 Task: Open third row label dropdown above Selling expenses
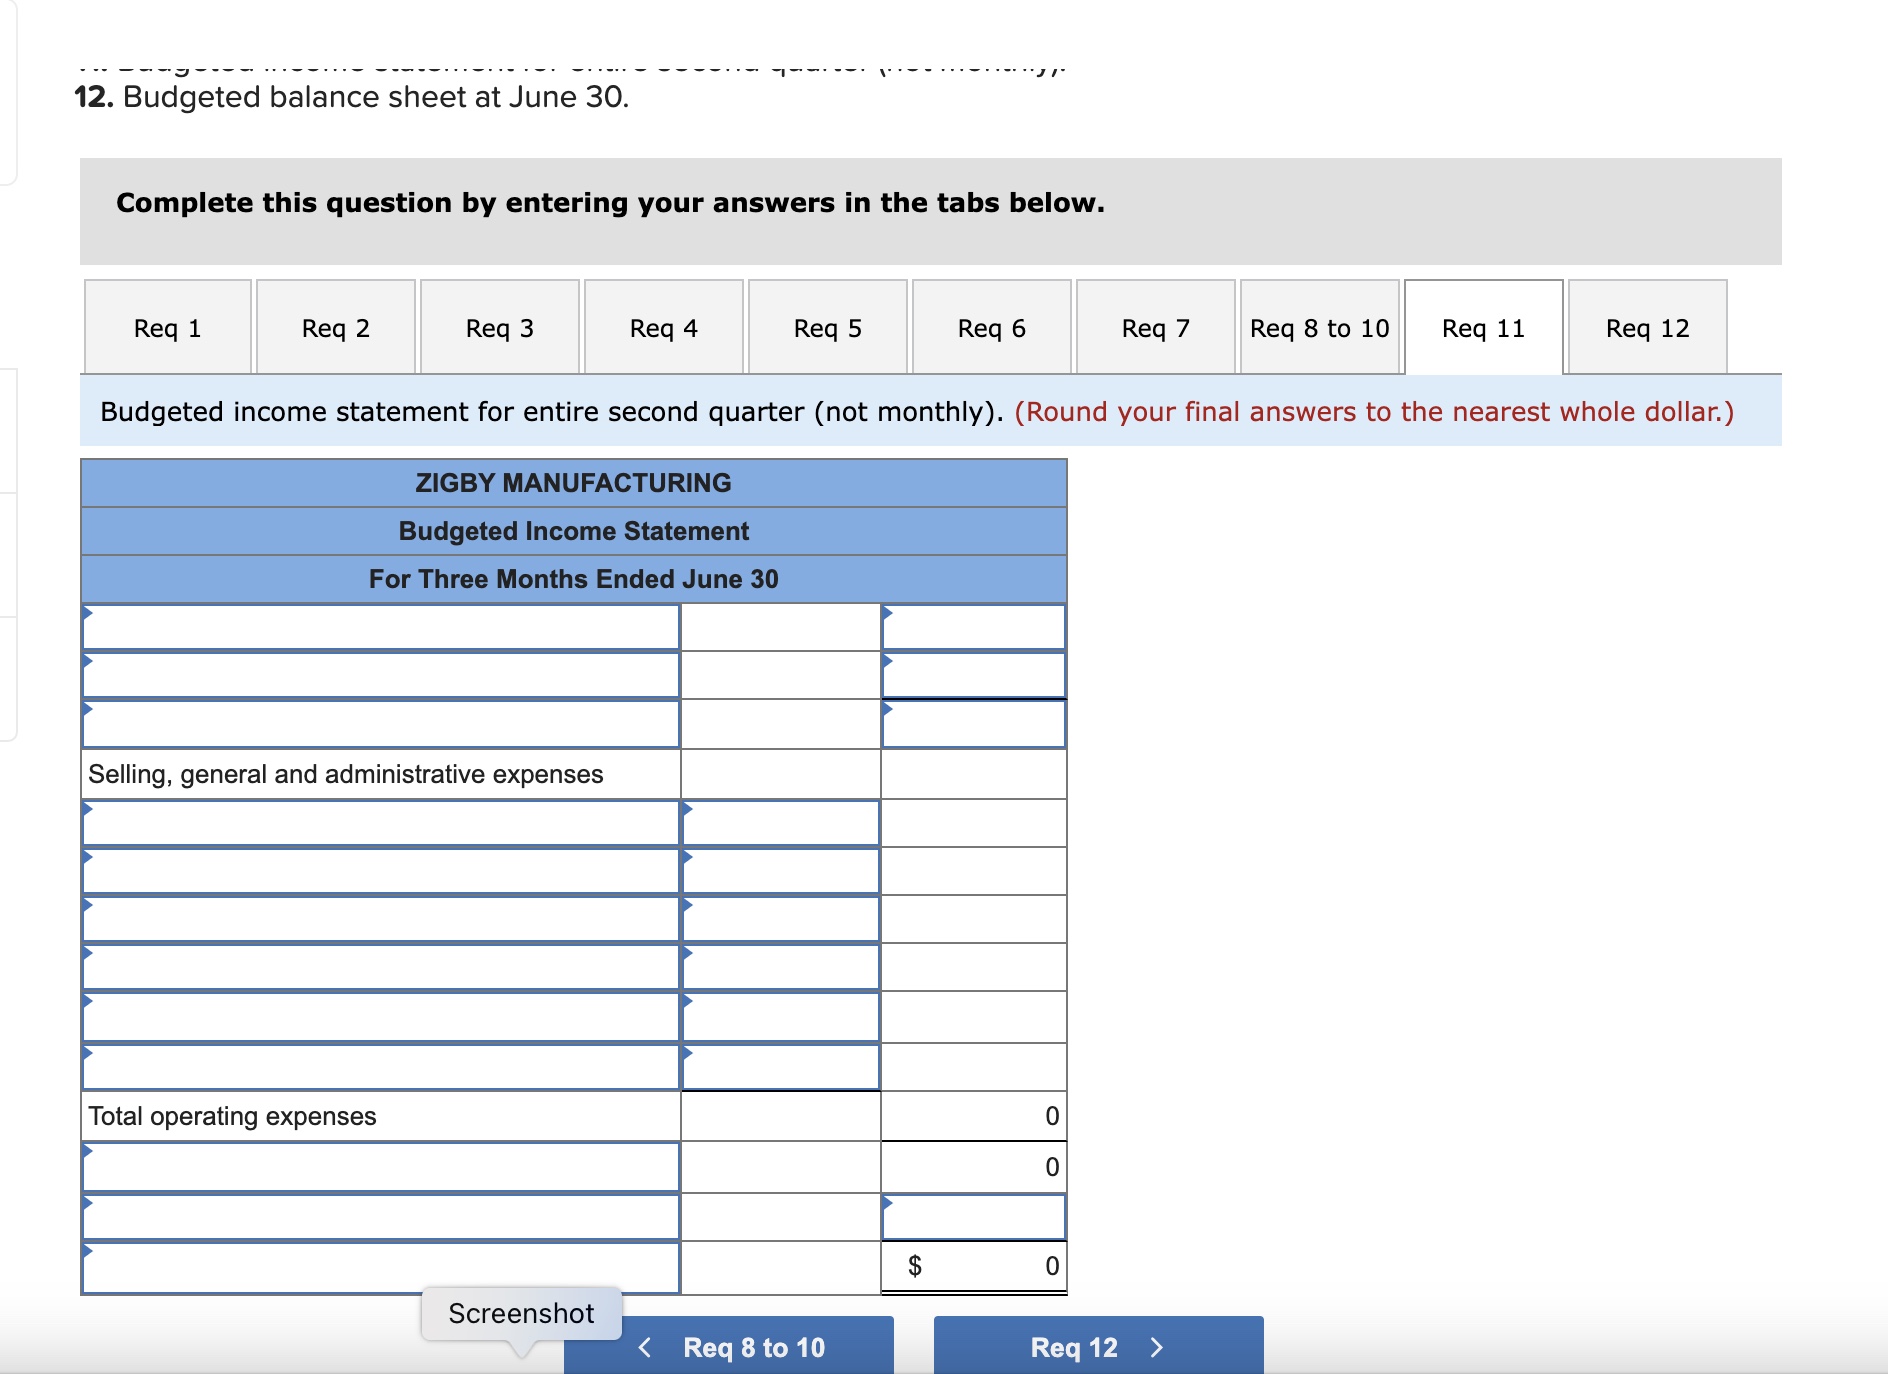pos(381,724)
